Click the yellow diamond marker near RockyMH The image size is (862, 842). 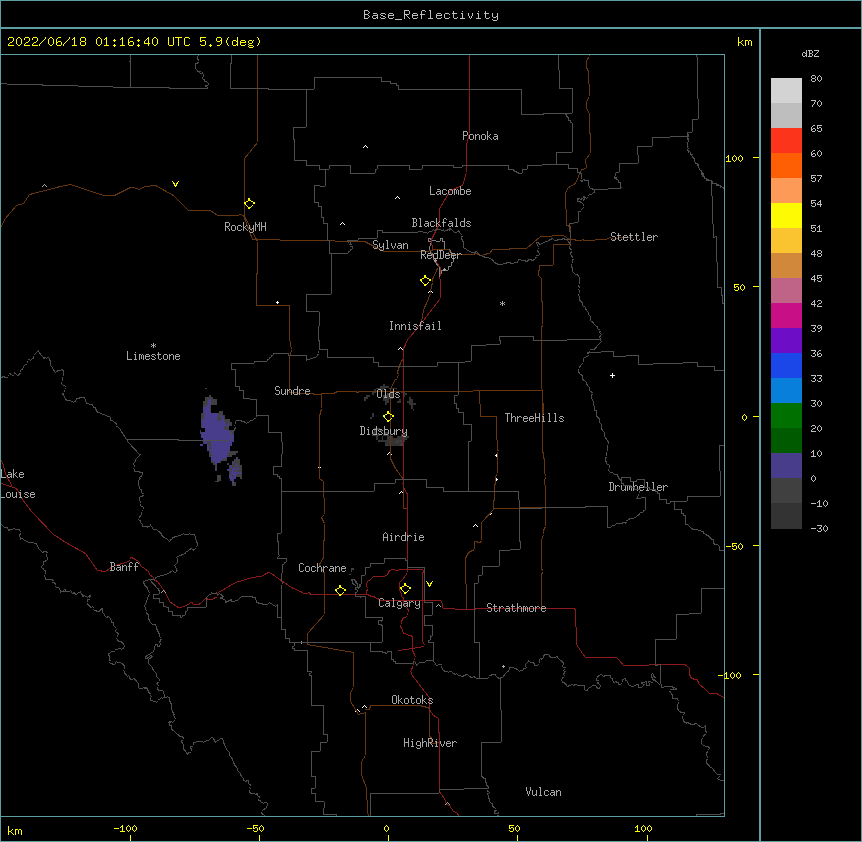point(249,204)
